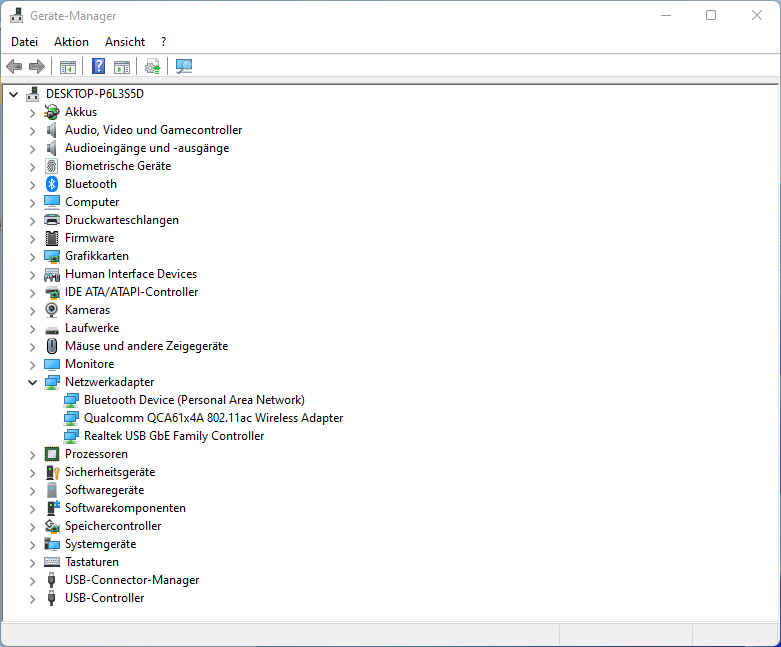Click the Human Interface Devices icon
This screenshot has width=781, height=647.
pyautogui.click(x=52, y=274)
